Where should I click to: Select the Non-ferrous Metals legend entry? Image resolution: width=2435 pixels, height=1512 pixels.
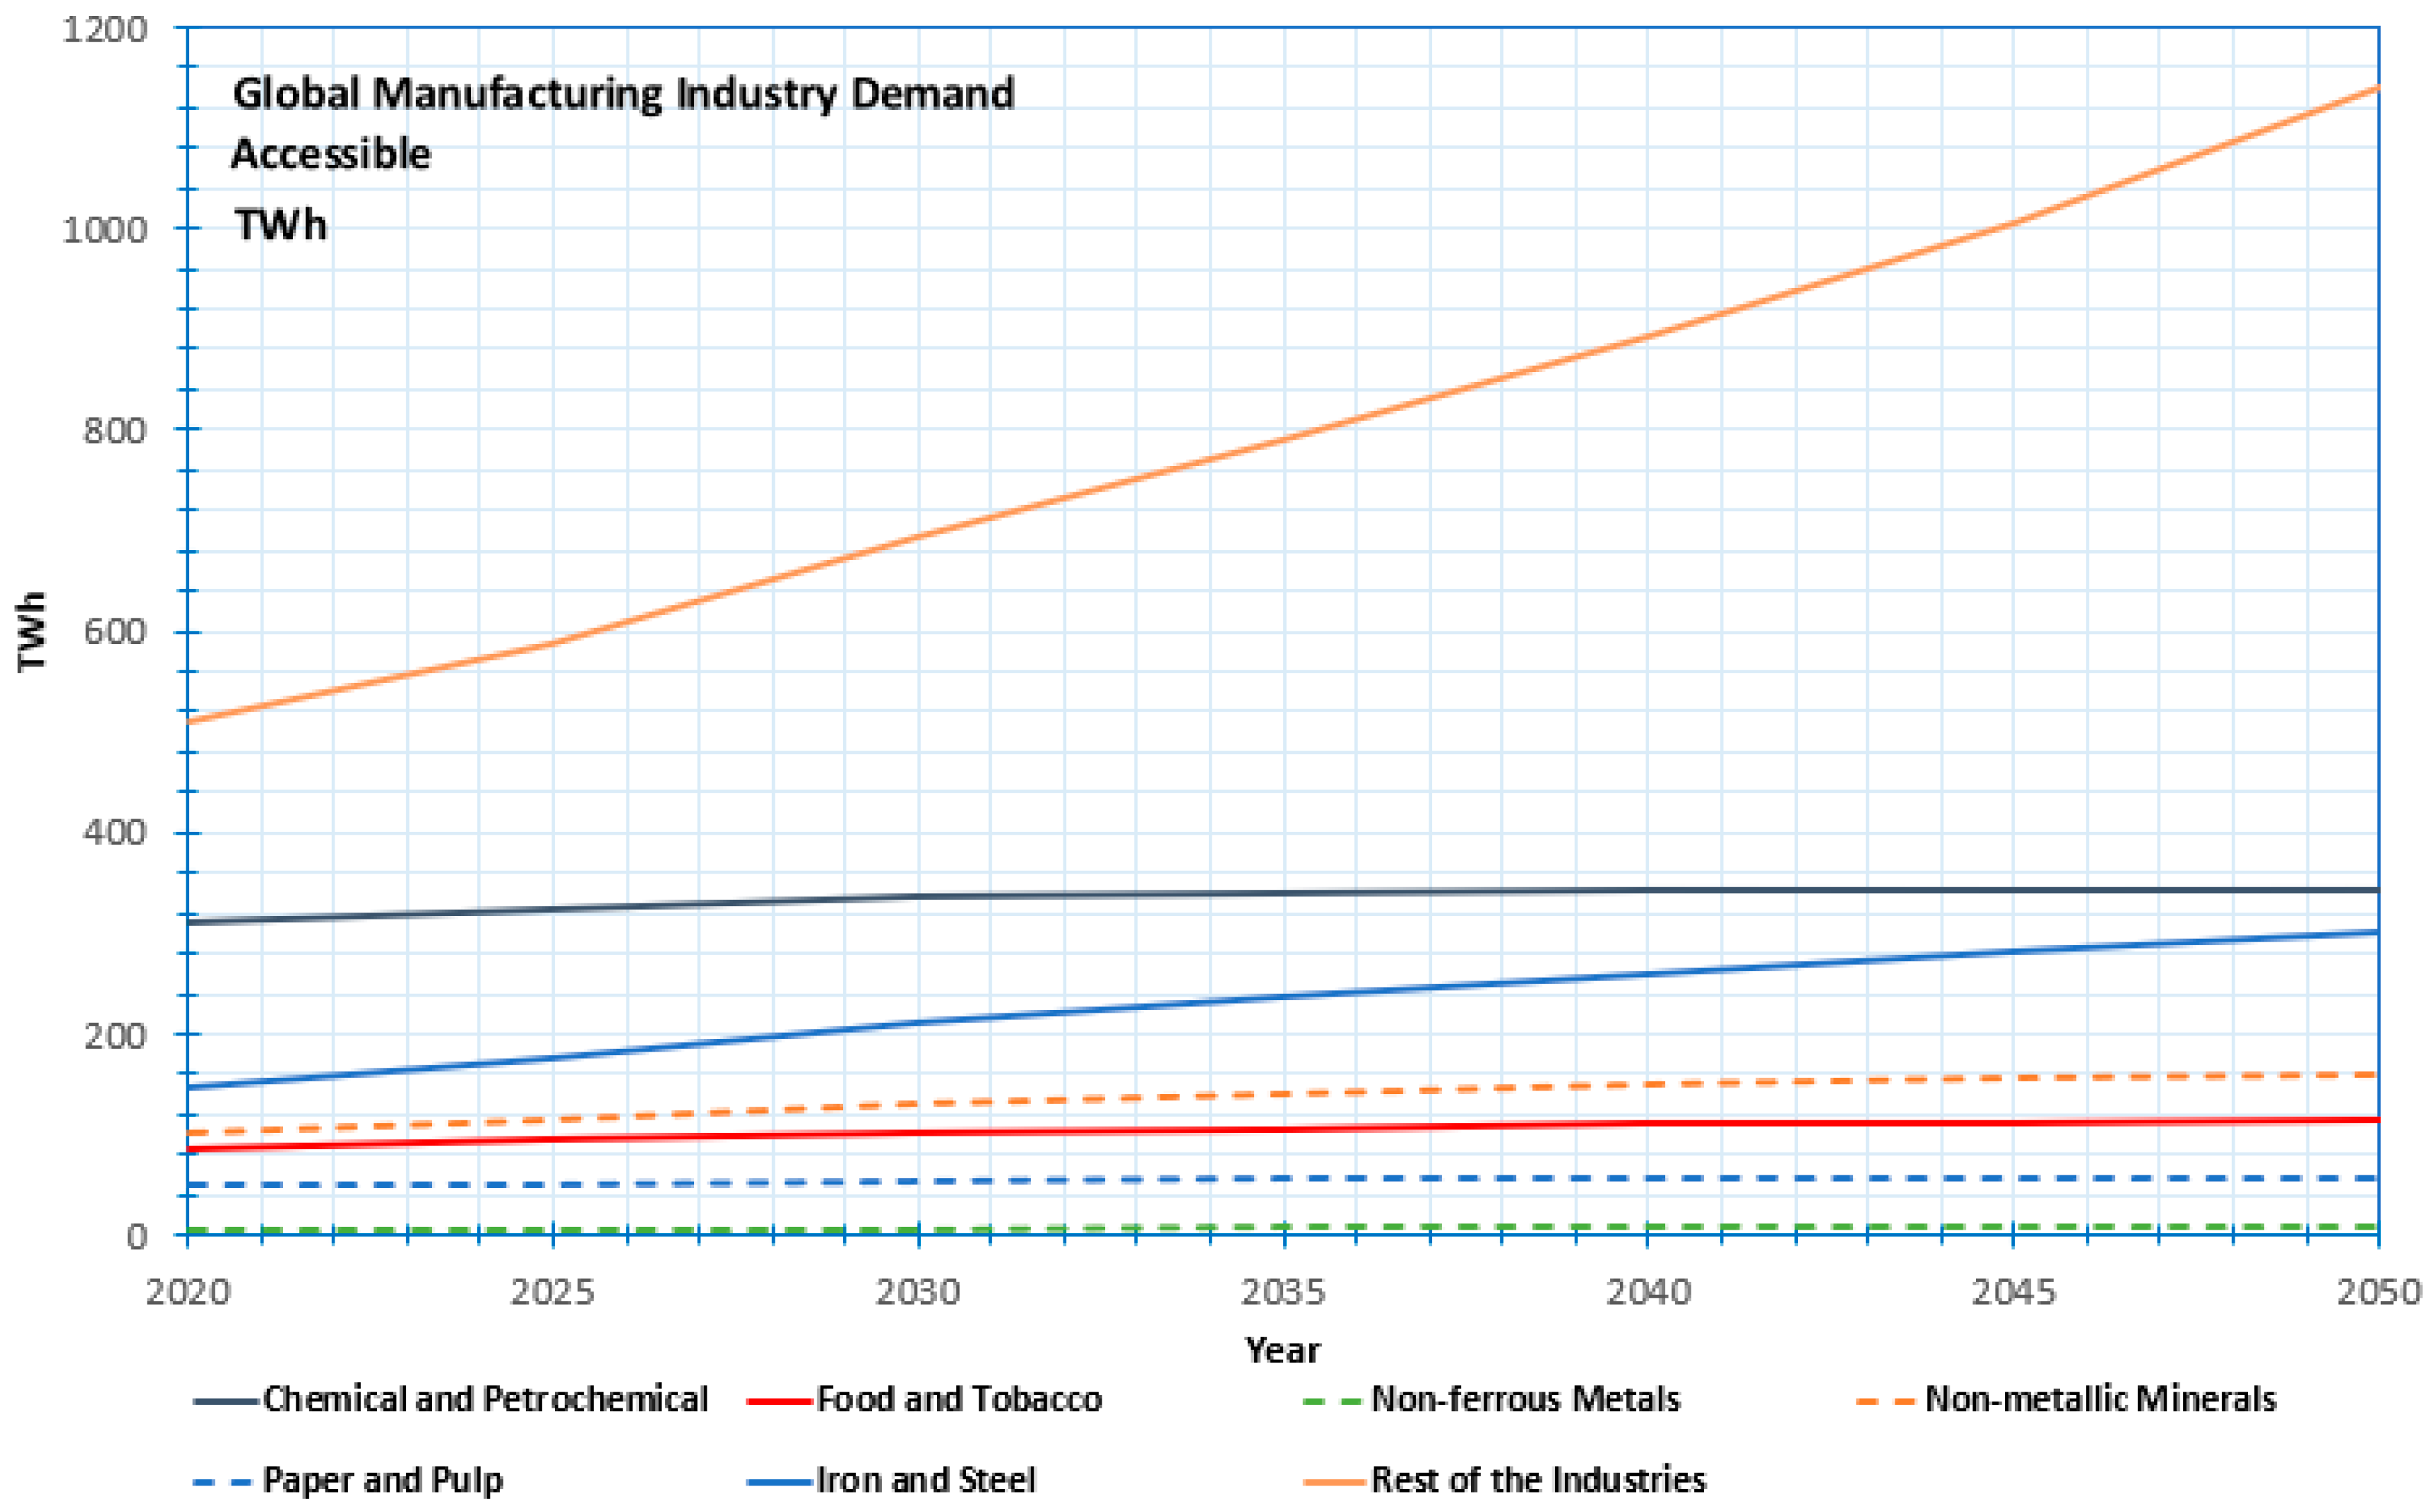pyautogui.click(x=1525, y=1398)
